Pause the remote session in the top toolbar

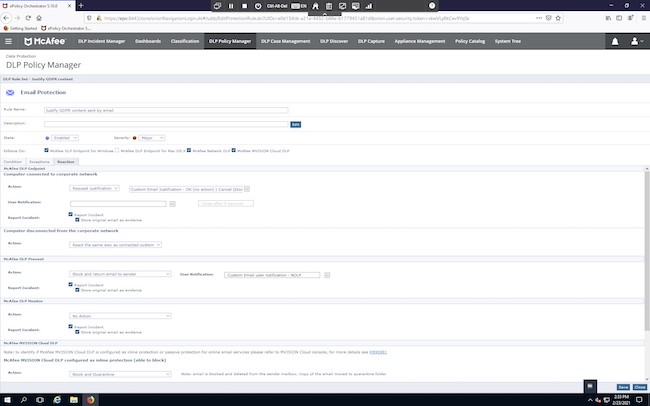231,6
